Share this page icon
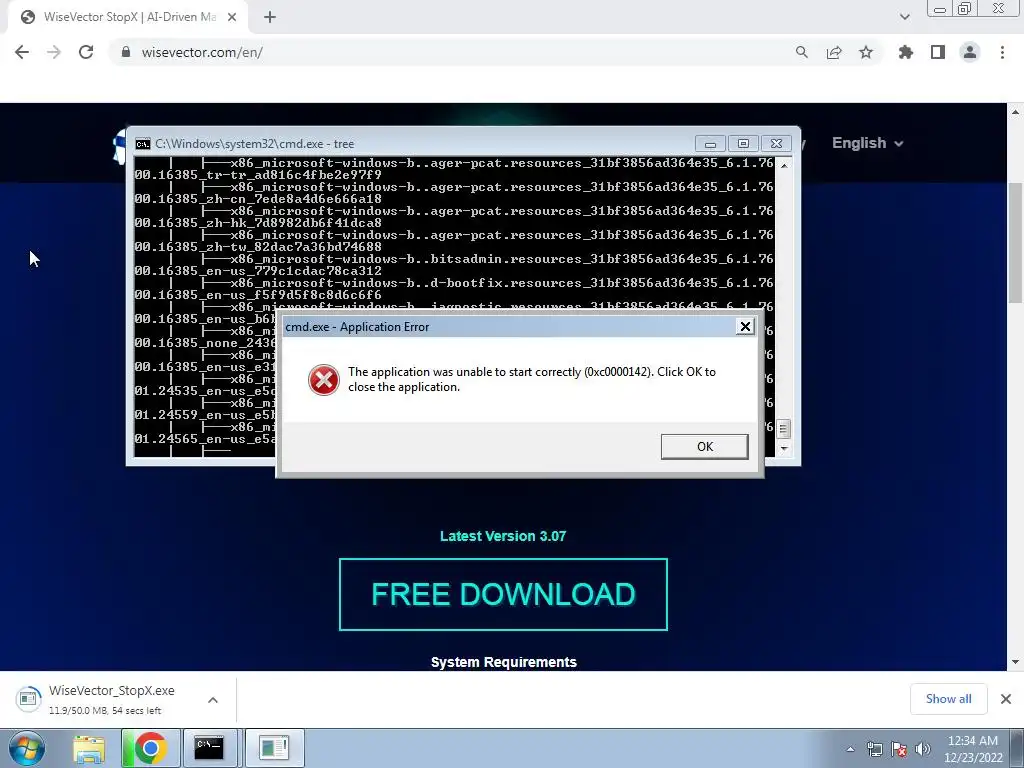1024x768 pixels. tap(834, 52)
